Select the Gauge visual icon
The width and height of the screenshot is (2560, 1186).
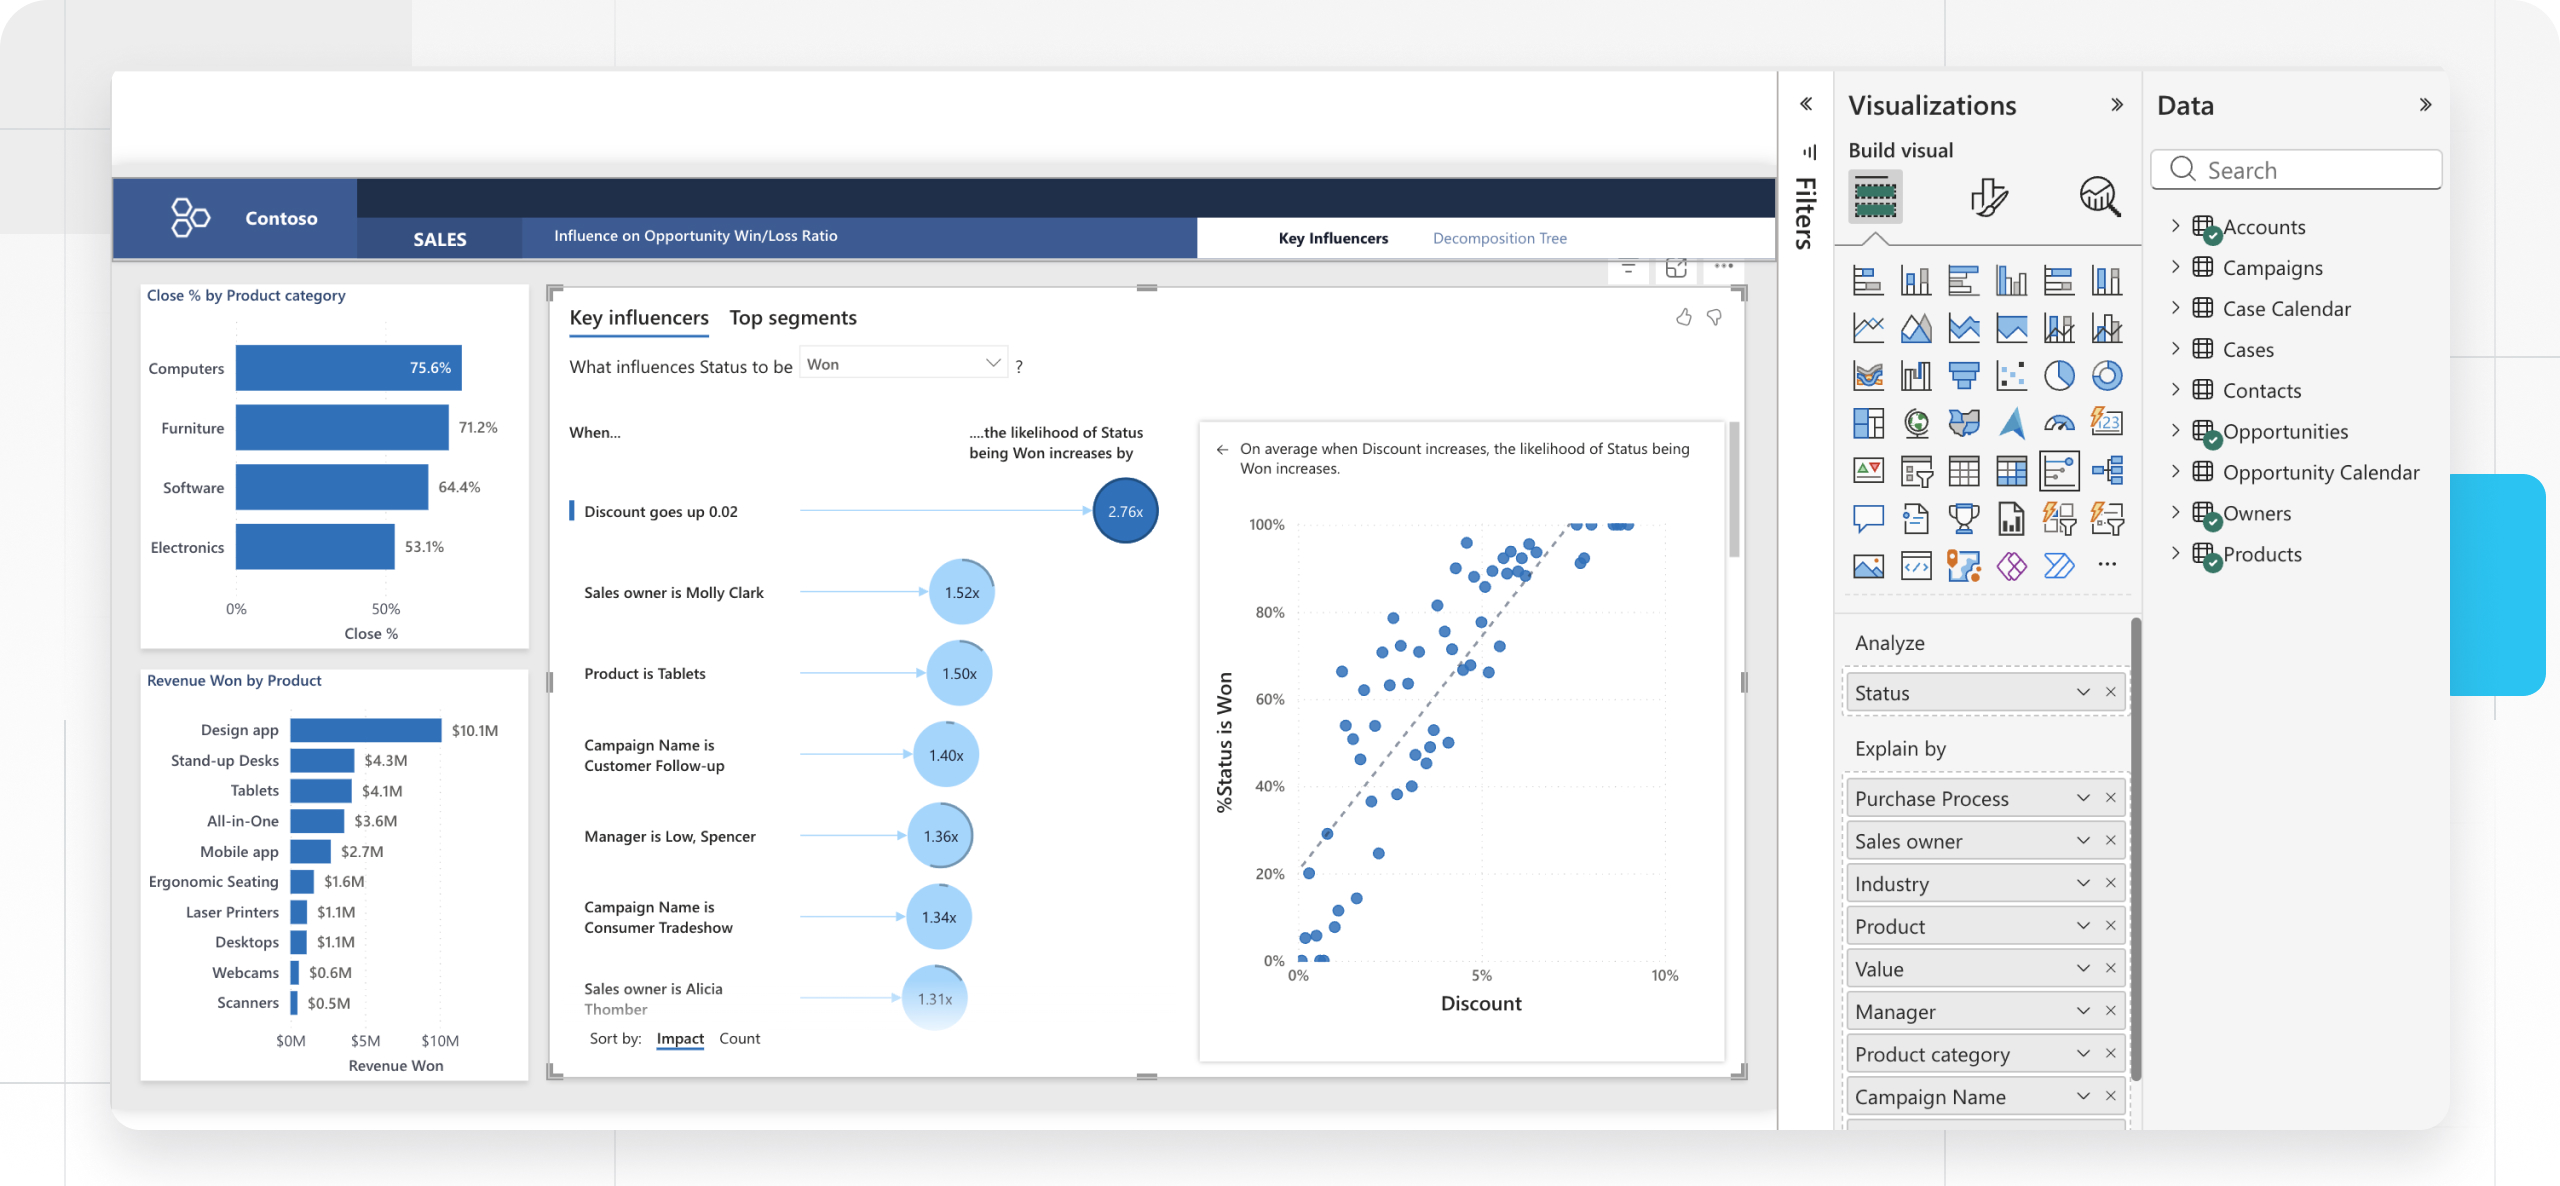pos(2060,423)
